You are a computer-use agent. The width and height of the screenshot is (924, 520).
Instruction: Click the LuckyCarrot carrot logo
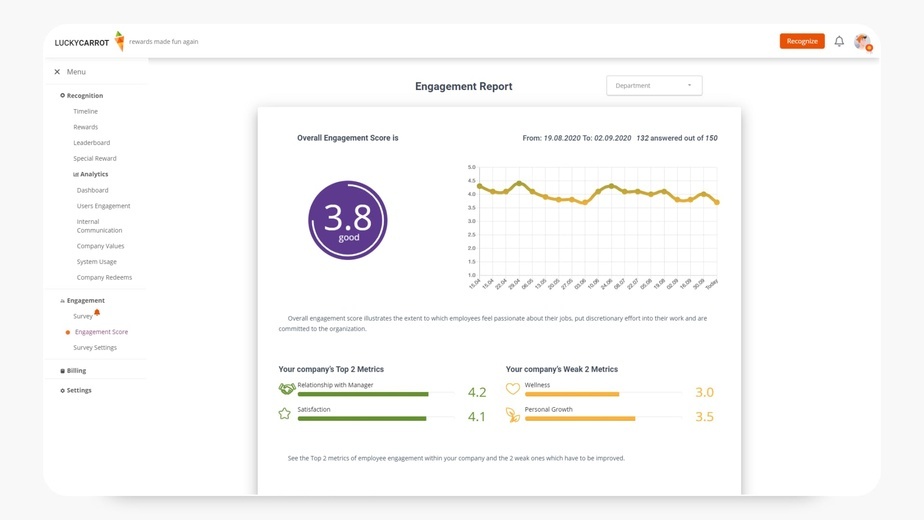click(x=120, y=41)
